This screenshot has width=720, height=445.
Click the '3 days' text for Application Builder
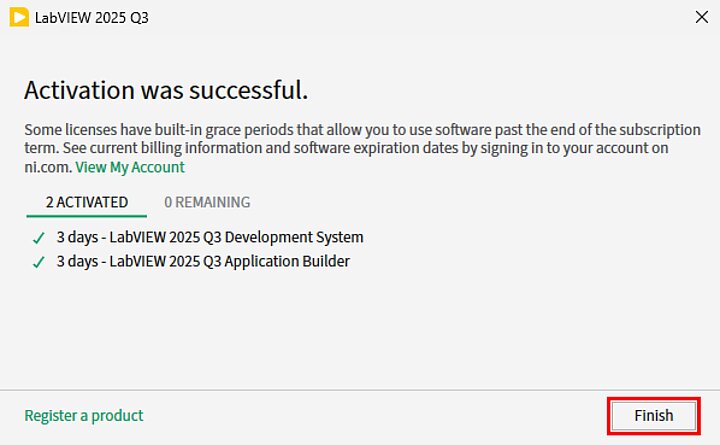(x=76, y=262)
